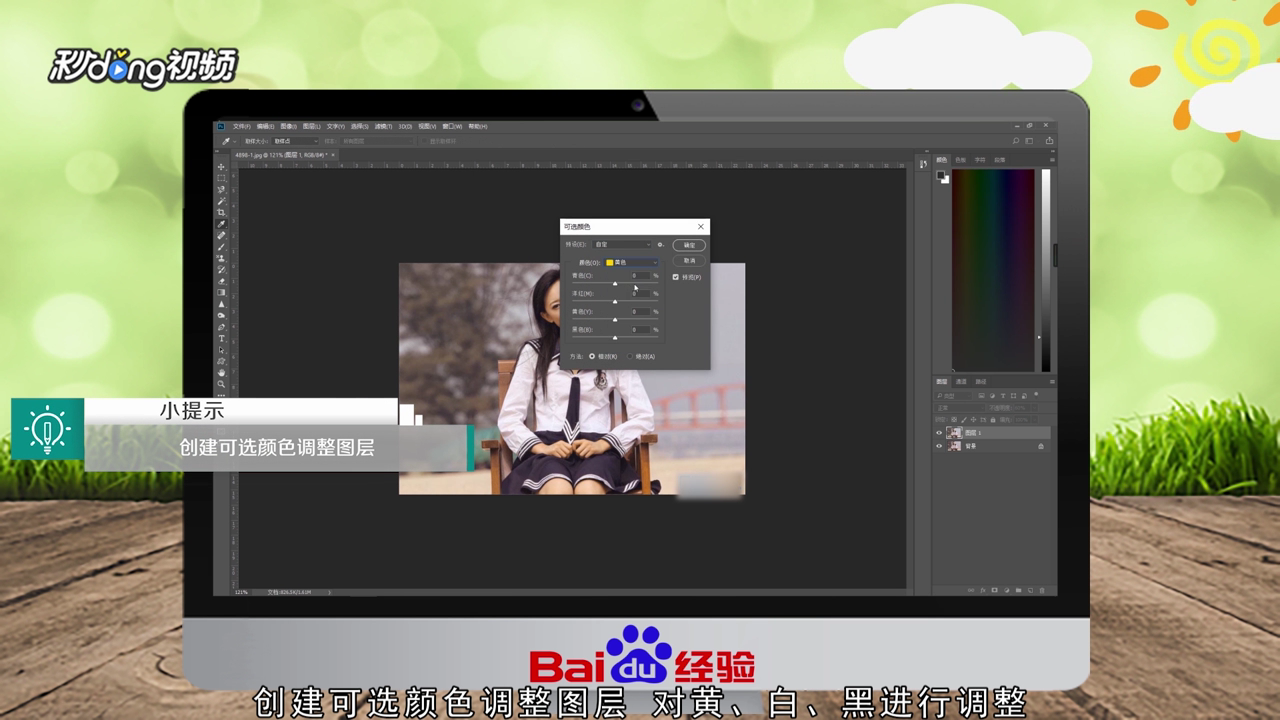Close the 可选颜色 dialog
This screenshot has height=720, width=1280.
tap(701, 227)
